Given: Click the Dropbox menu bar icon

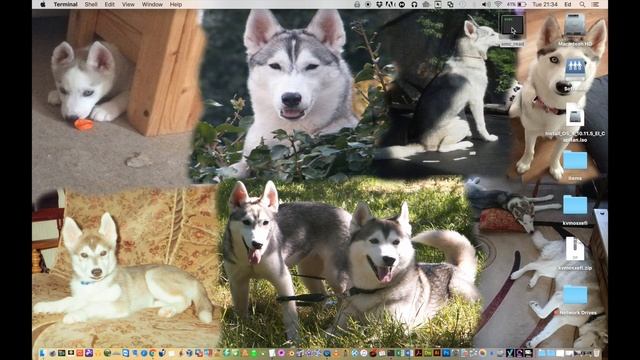Looking at the screenshot, I should (x=379, y=4).
